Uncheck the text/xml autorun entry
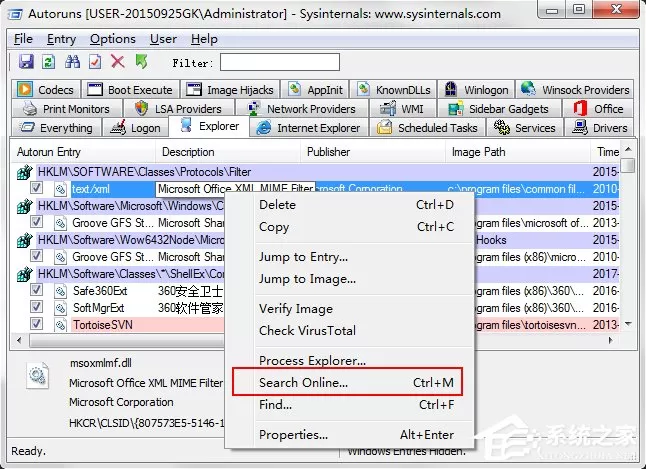The width and height of the screenshot is (646, 469). (36, 188)
